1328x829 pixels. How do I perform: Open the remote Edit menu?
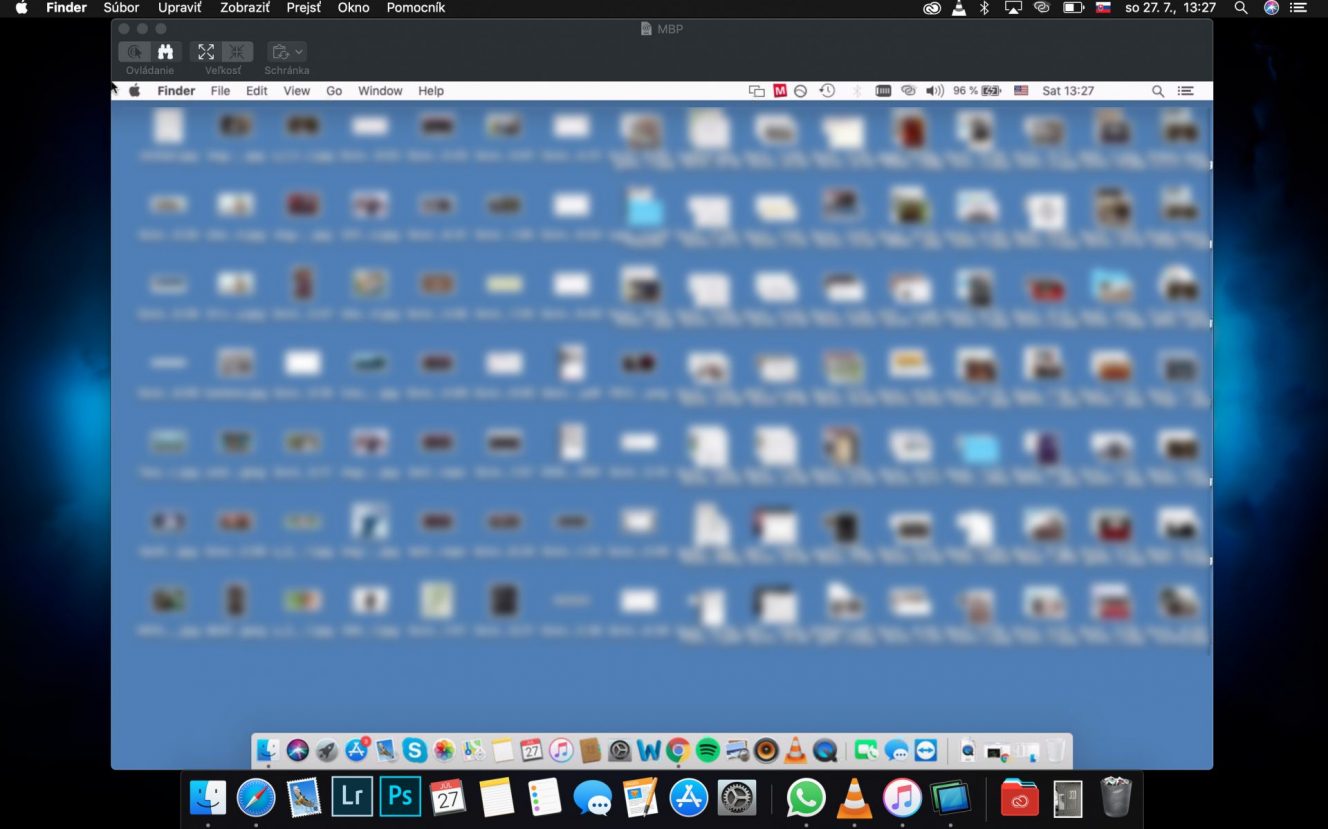[x=257, y=91]
